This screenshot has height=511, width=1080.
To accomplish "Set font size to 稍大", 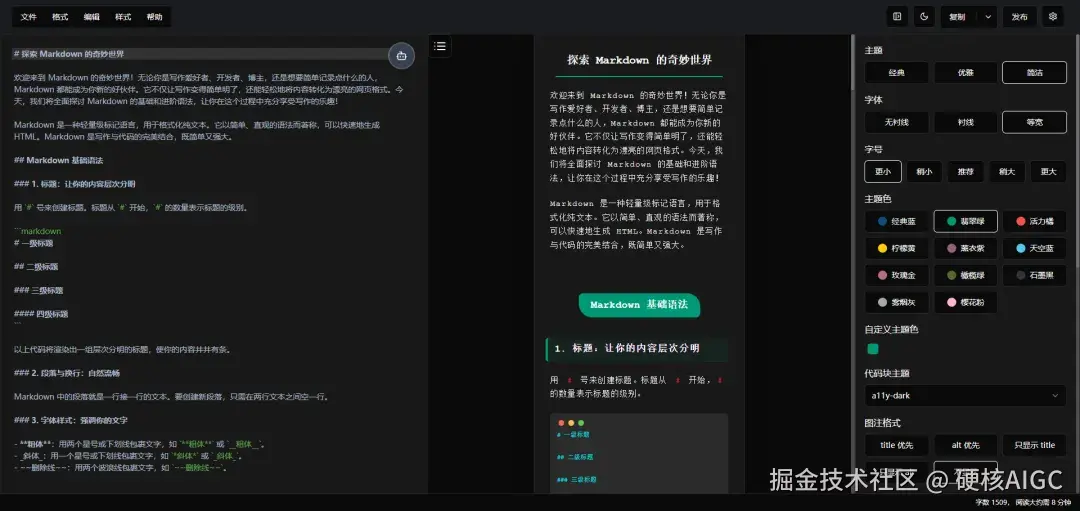I will [x=1007, y=171].
